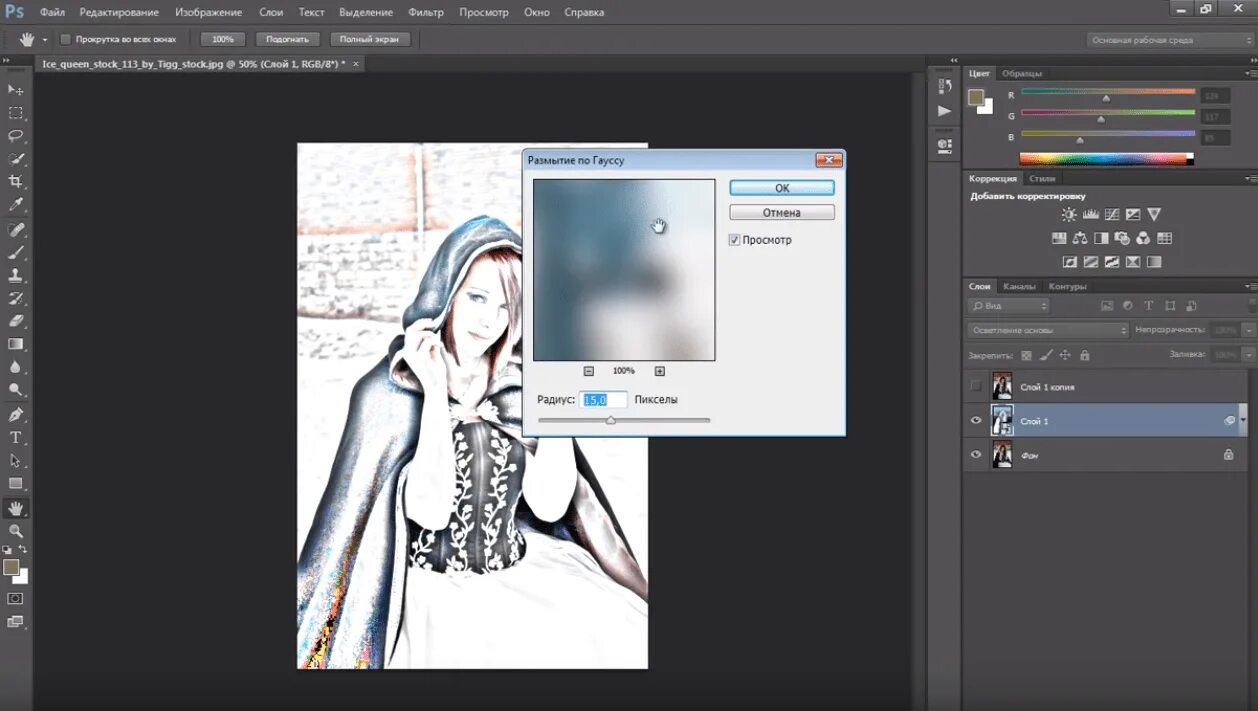The width and height of the screenshot is (1258, 711).
Task: Select the Gradient tool
Action: tap(16, 344)
